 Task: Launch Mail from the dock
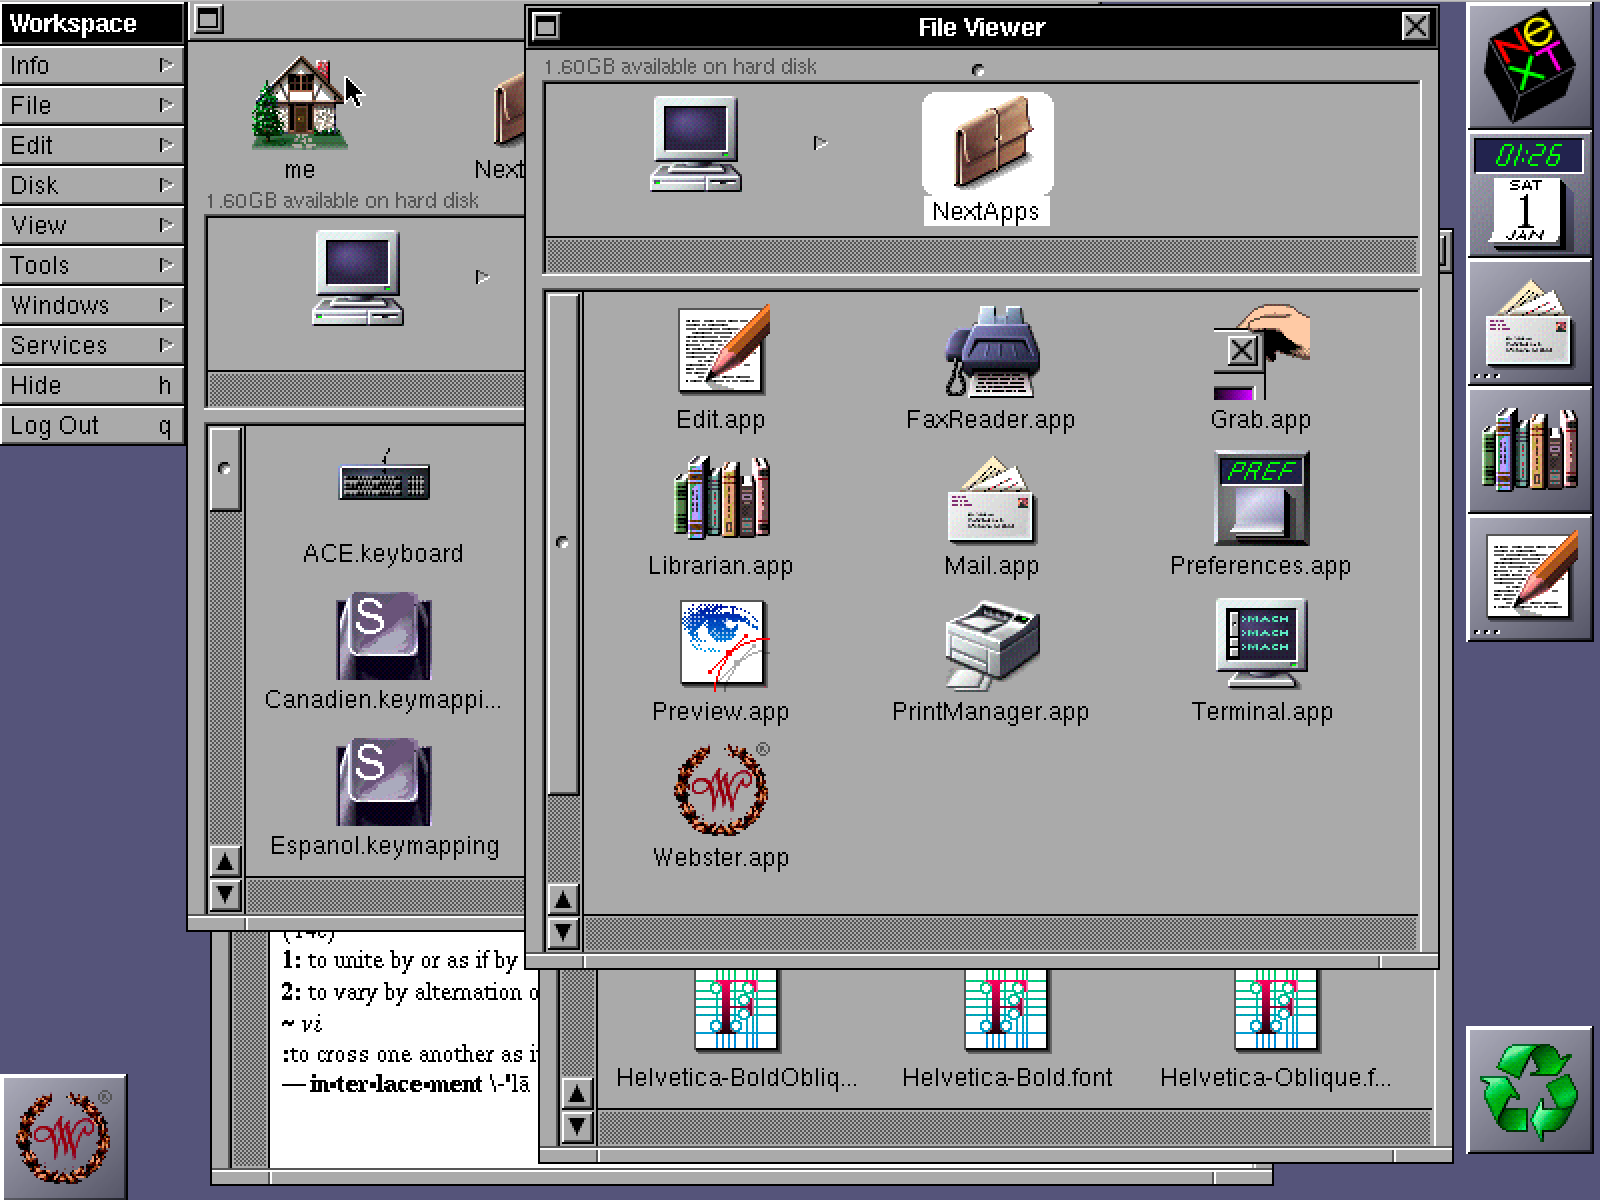pyautogui.click(x=1529, y=322)
